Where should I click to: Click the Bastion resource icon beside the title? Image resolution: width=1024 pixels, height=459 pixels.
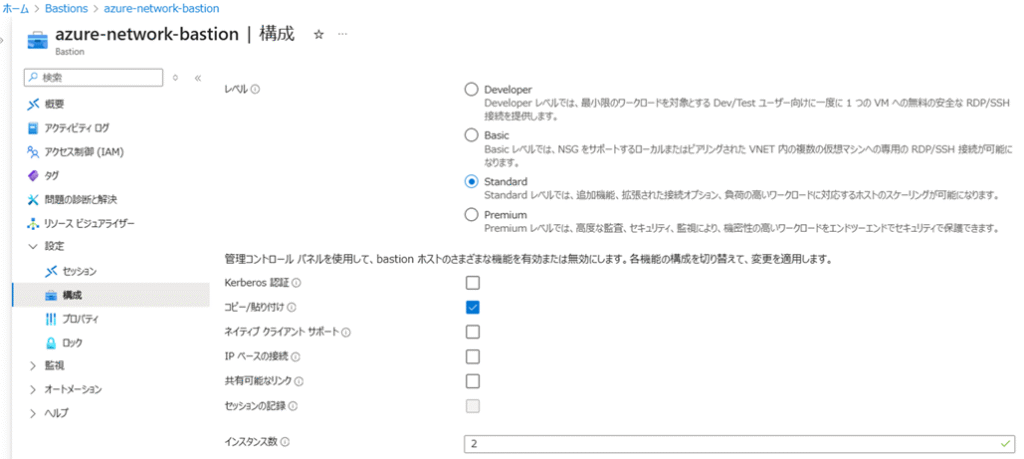pyautogui.click(x=37, y=40)
